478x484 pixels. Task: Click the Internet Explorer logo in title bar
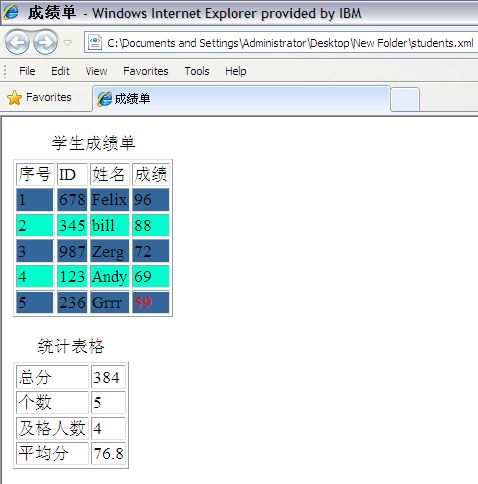point(11,12)
